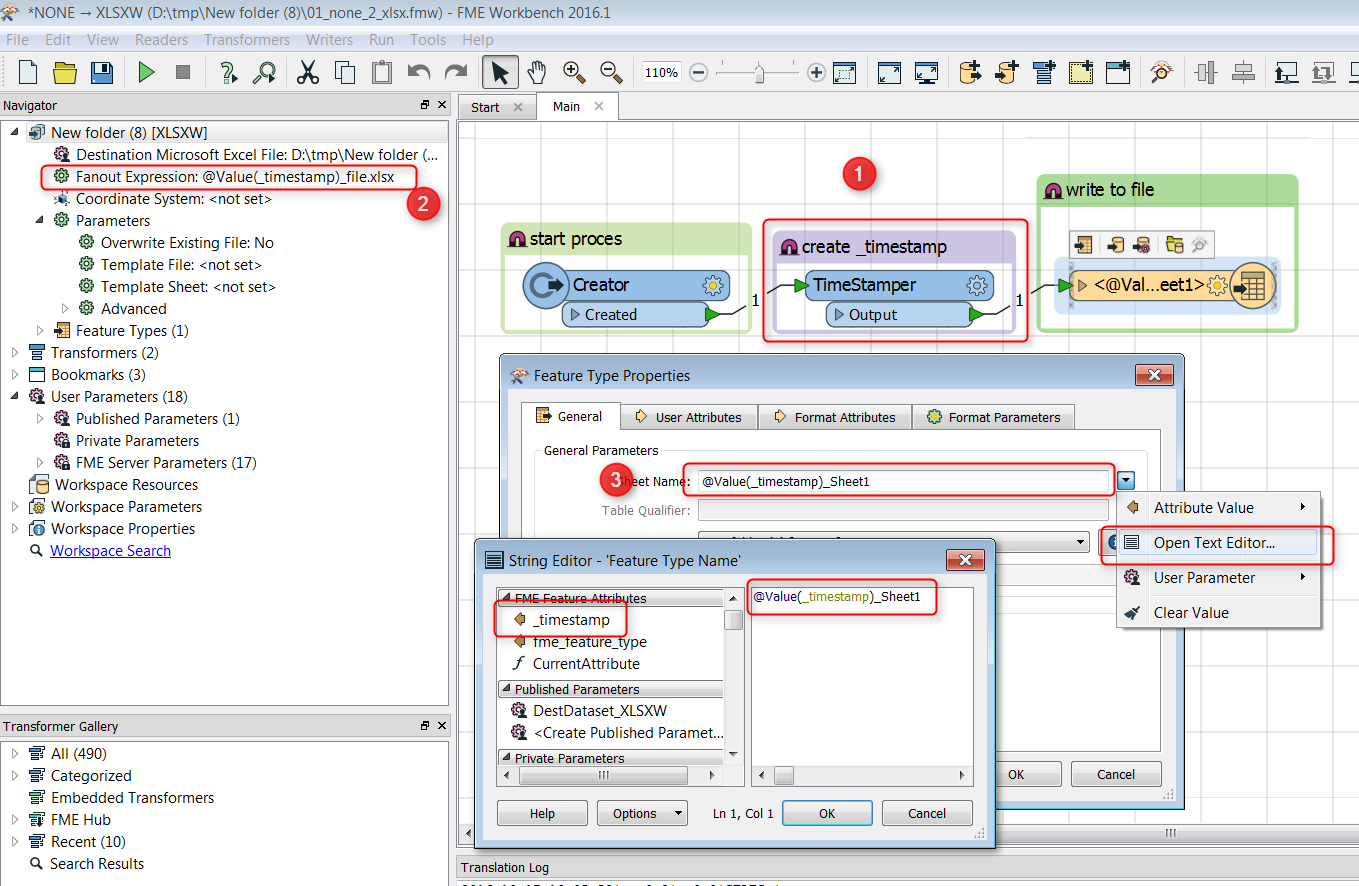
Task: Expand Bookmarks (3) in Navigator
Action: (15, 374)
